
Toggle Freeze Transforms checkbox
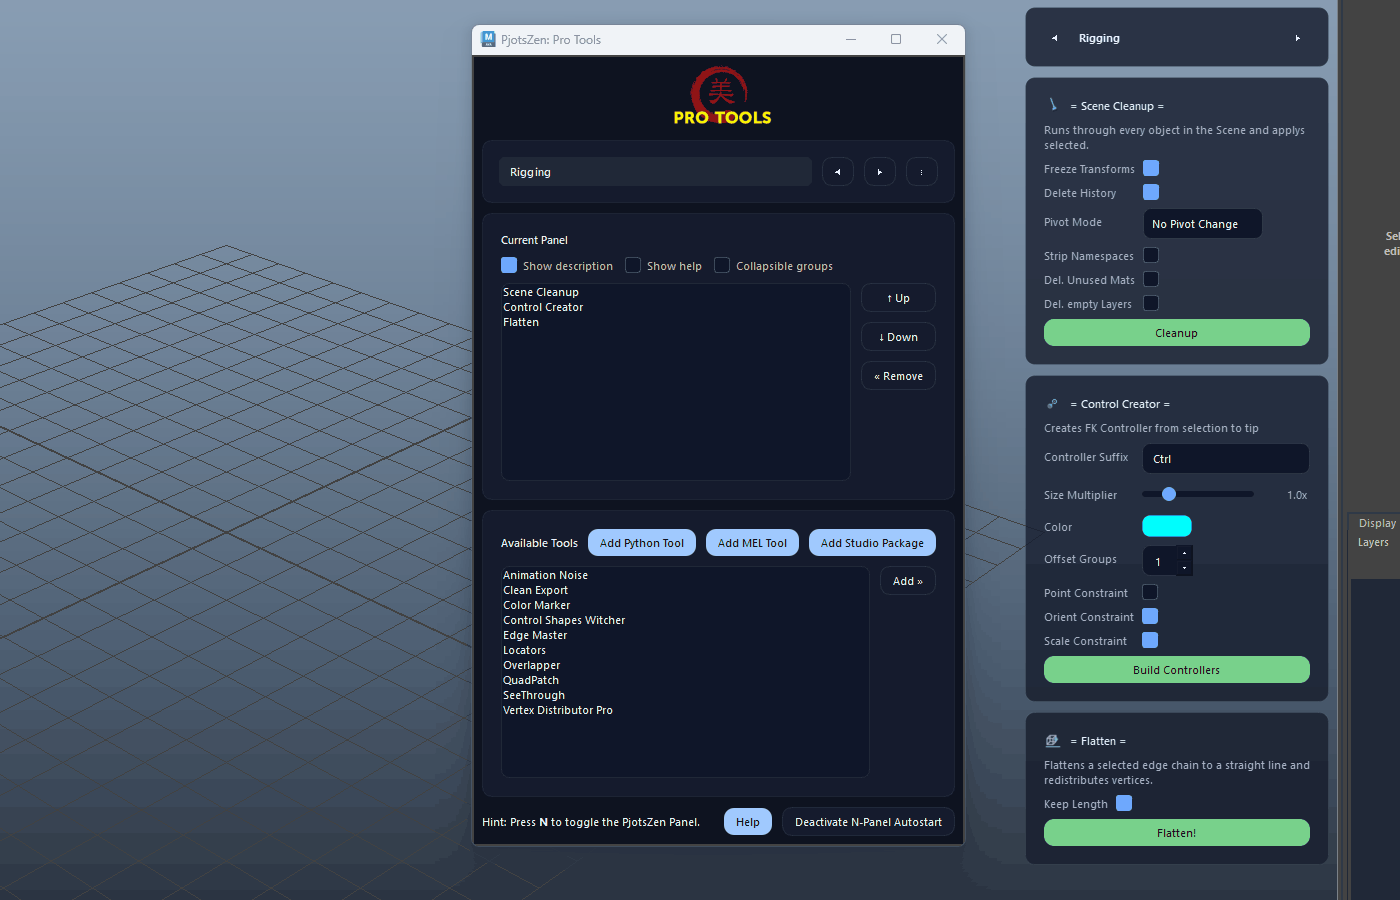pos(1151,168)
